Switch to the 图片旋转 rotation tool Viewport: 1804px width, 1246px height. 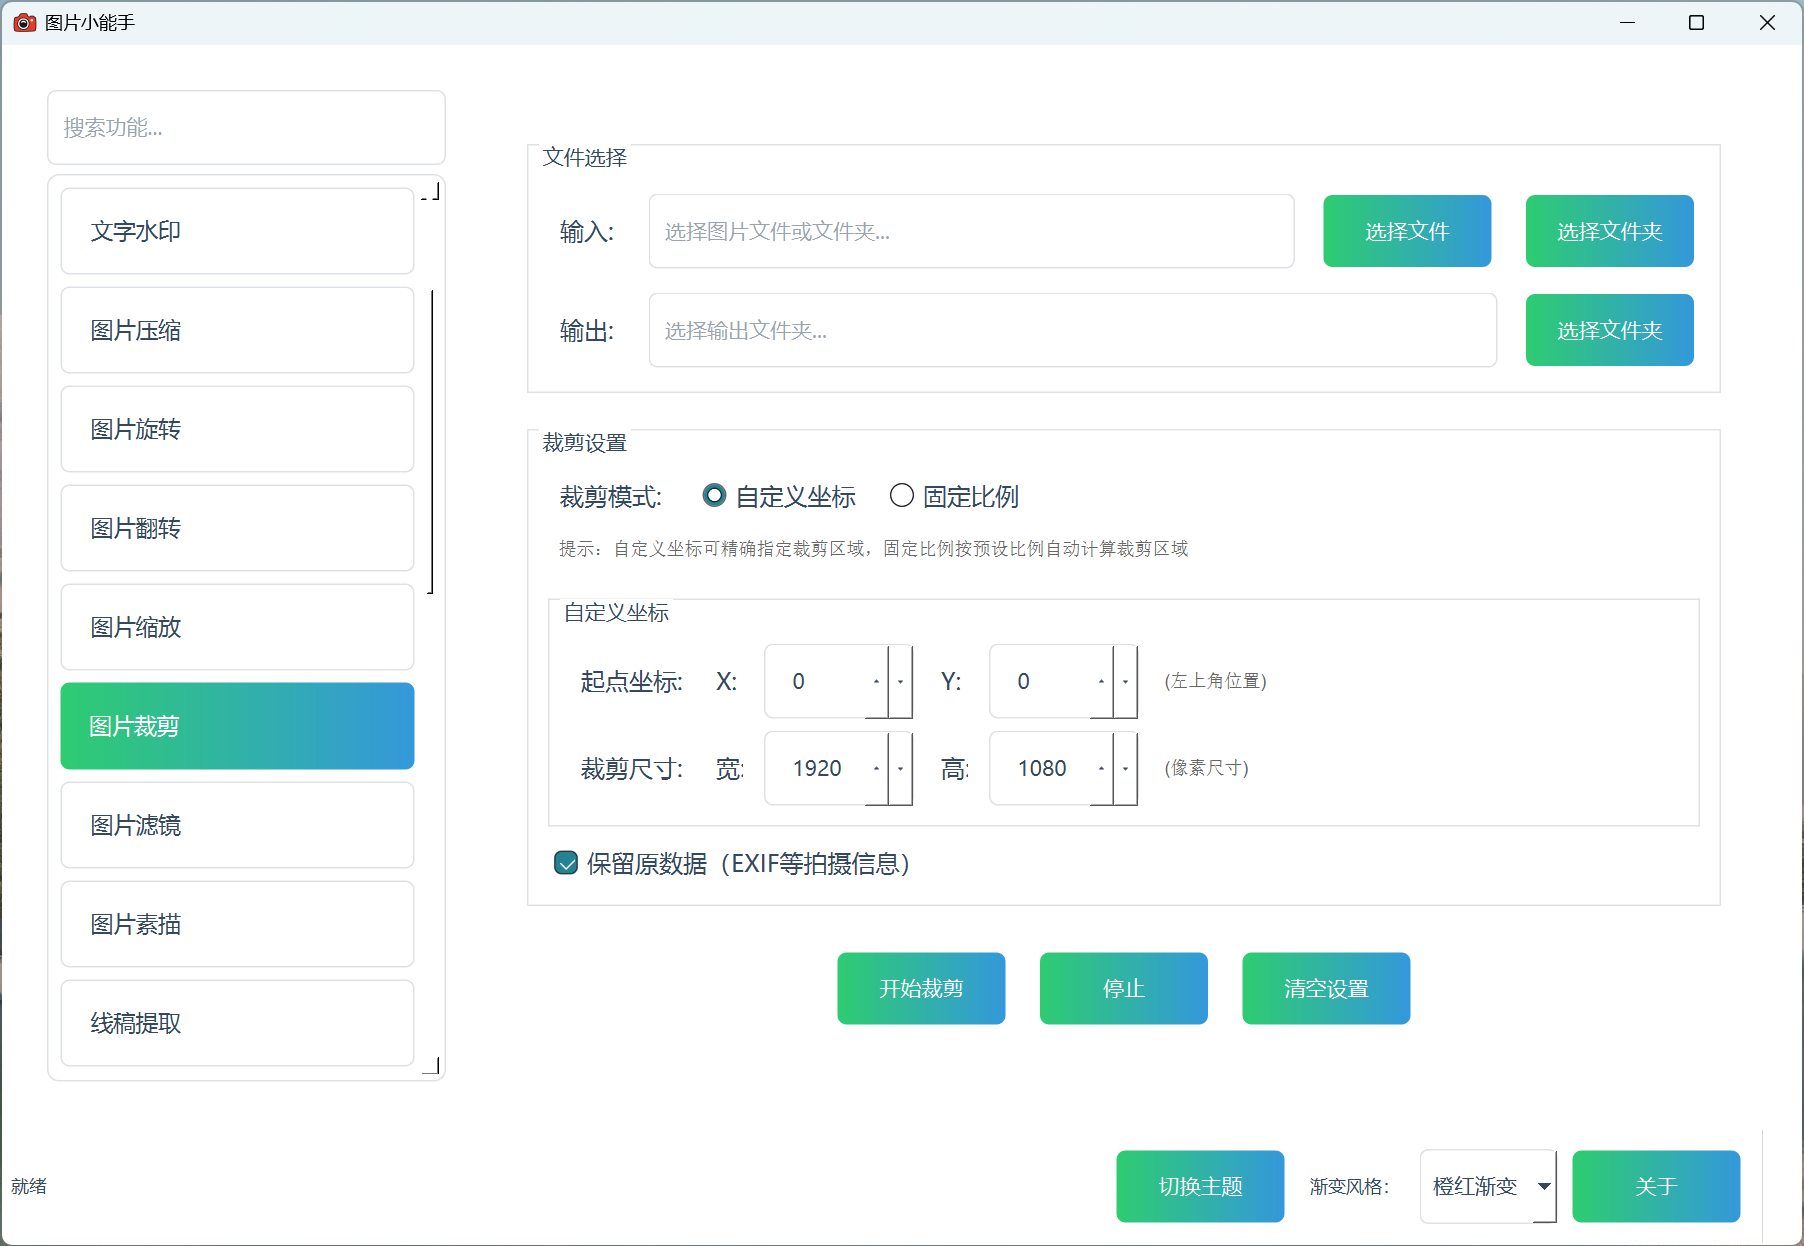(237, 429)
